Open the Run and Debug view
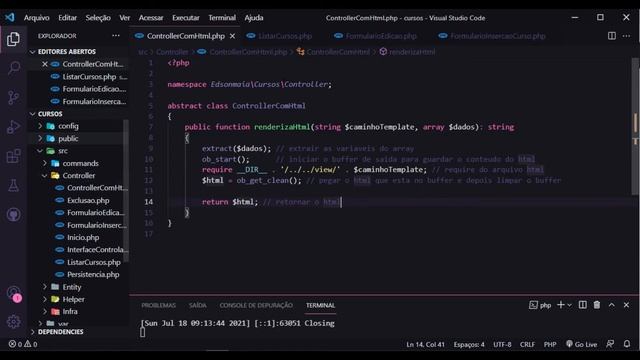This screenshot has height=360, width=640. (x=13, y=127)
